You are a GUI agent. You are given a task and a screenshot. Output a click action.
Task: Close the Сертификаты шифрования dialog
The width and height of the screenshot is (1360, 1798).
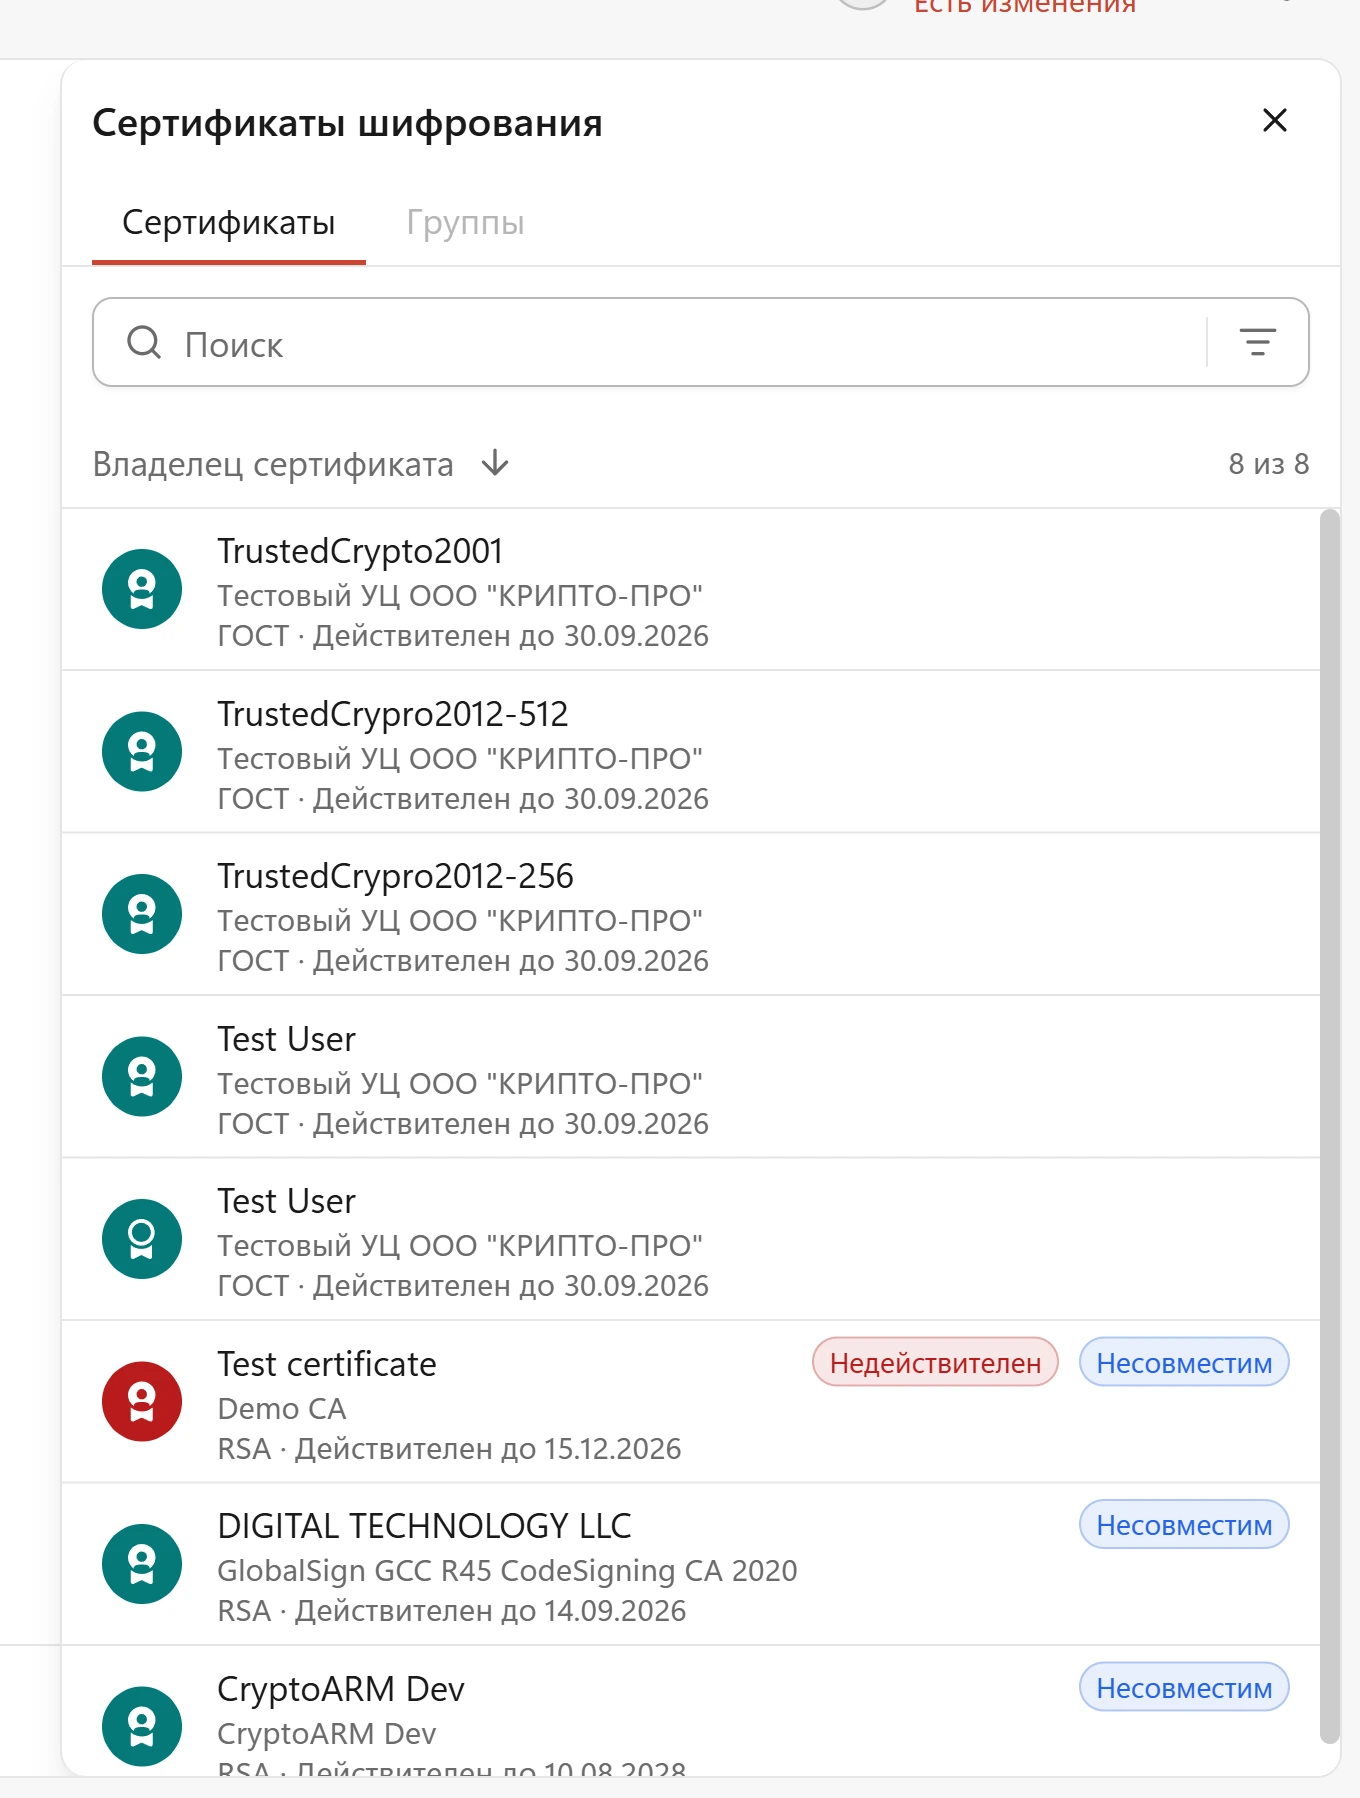coord(1274,121)
